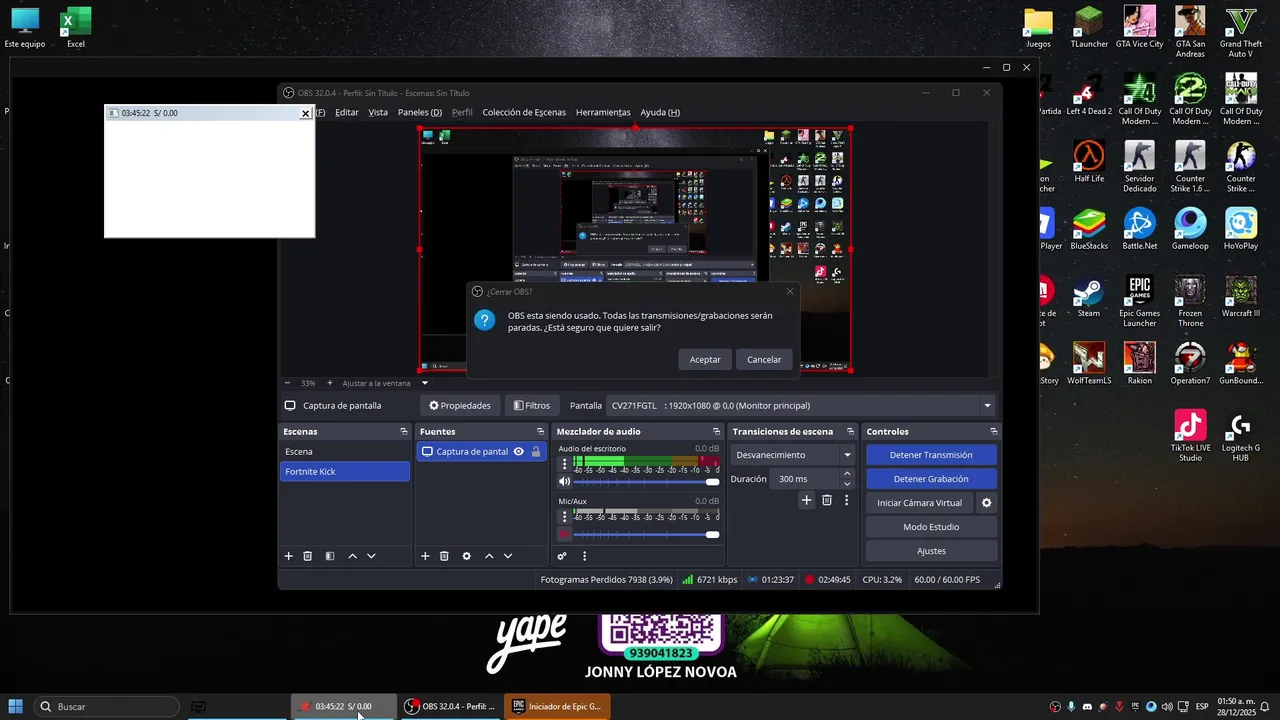Screen dimensions: 1280x720
Task: Open Editar menu in OBS
Action: [346, 112]
